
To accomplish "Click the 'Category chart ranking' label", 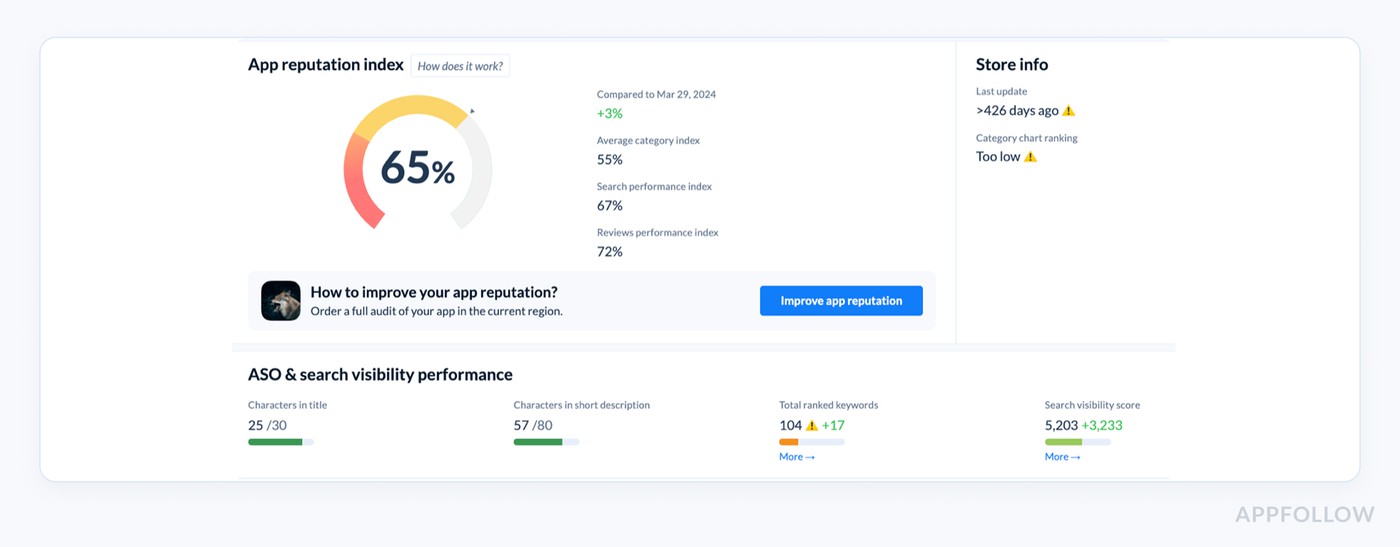I will point(1027,139).
